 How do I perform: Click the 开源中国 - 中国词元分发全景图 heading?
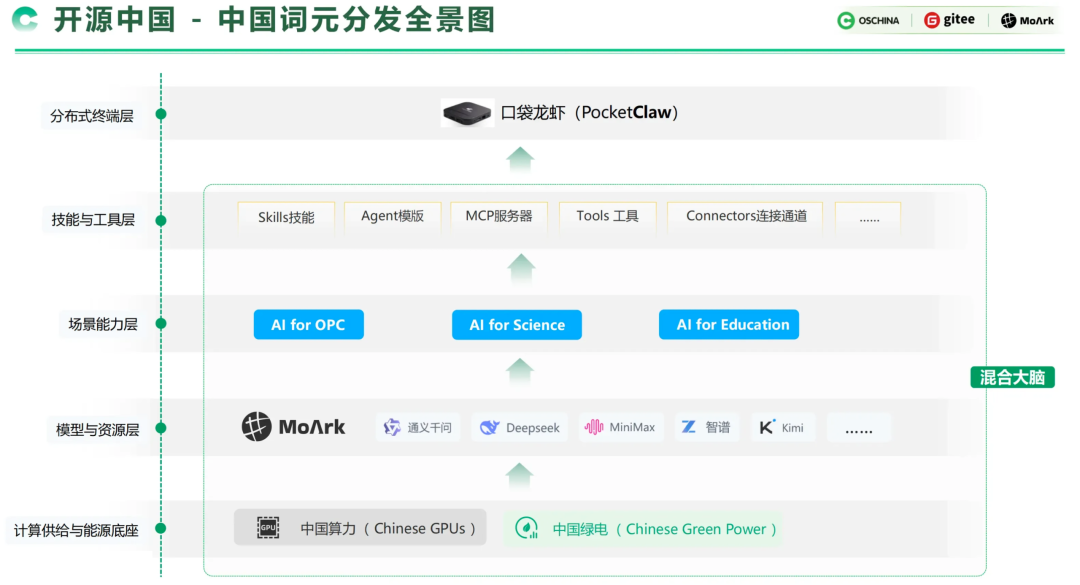(x=274, y=19)
